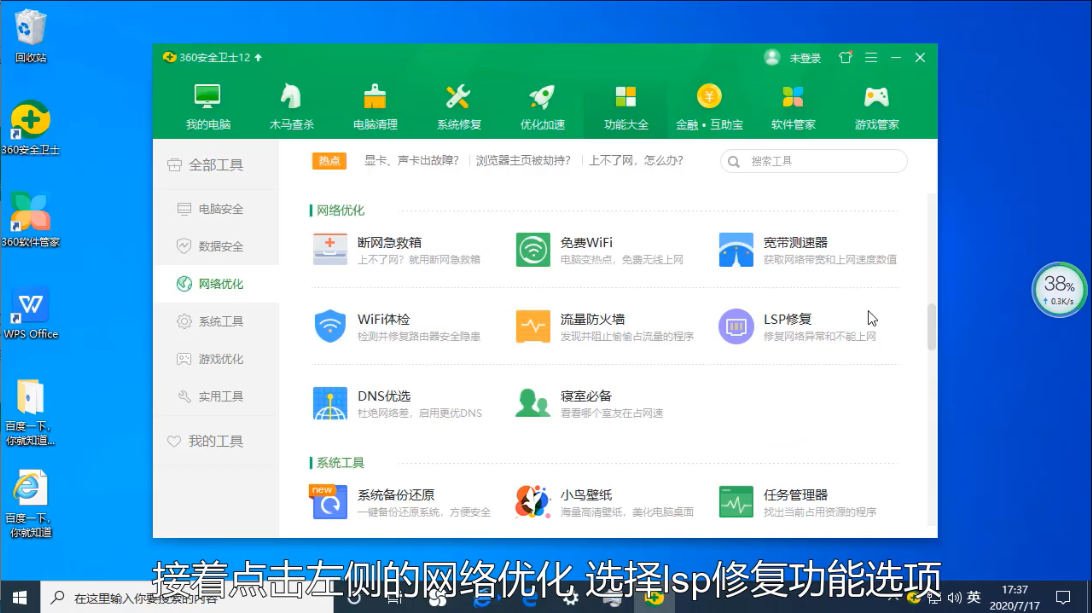
Task: Go to the 优化加速 tab
Action: pos(542,107)
